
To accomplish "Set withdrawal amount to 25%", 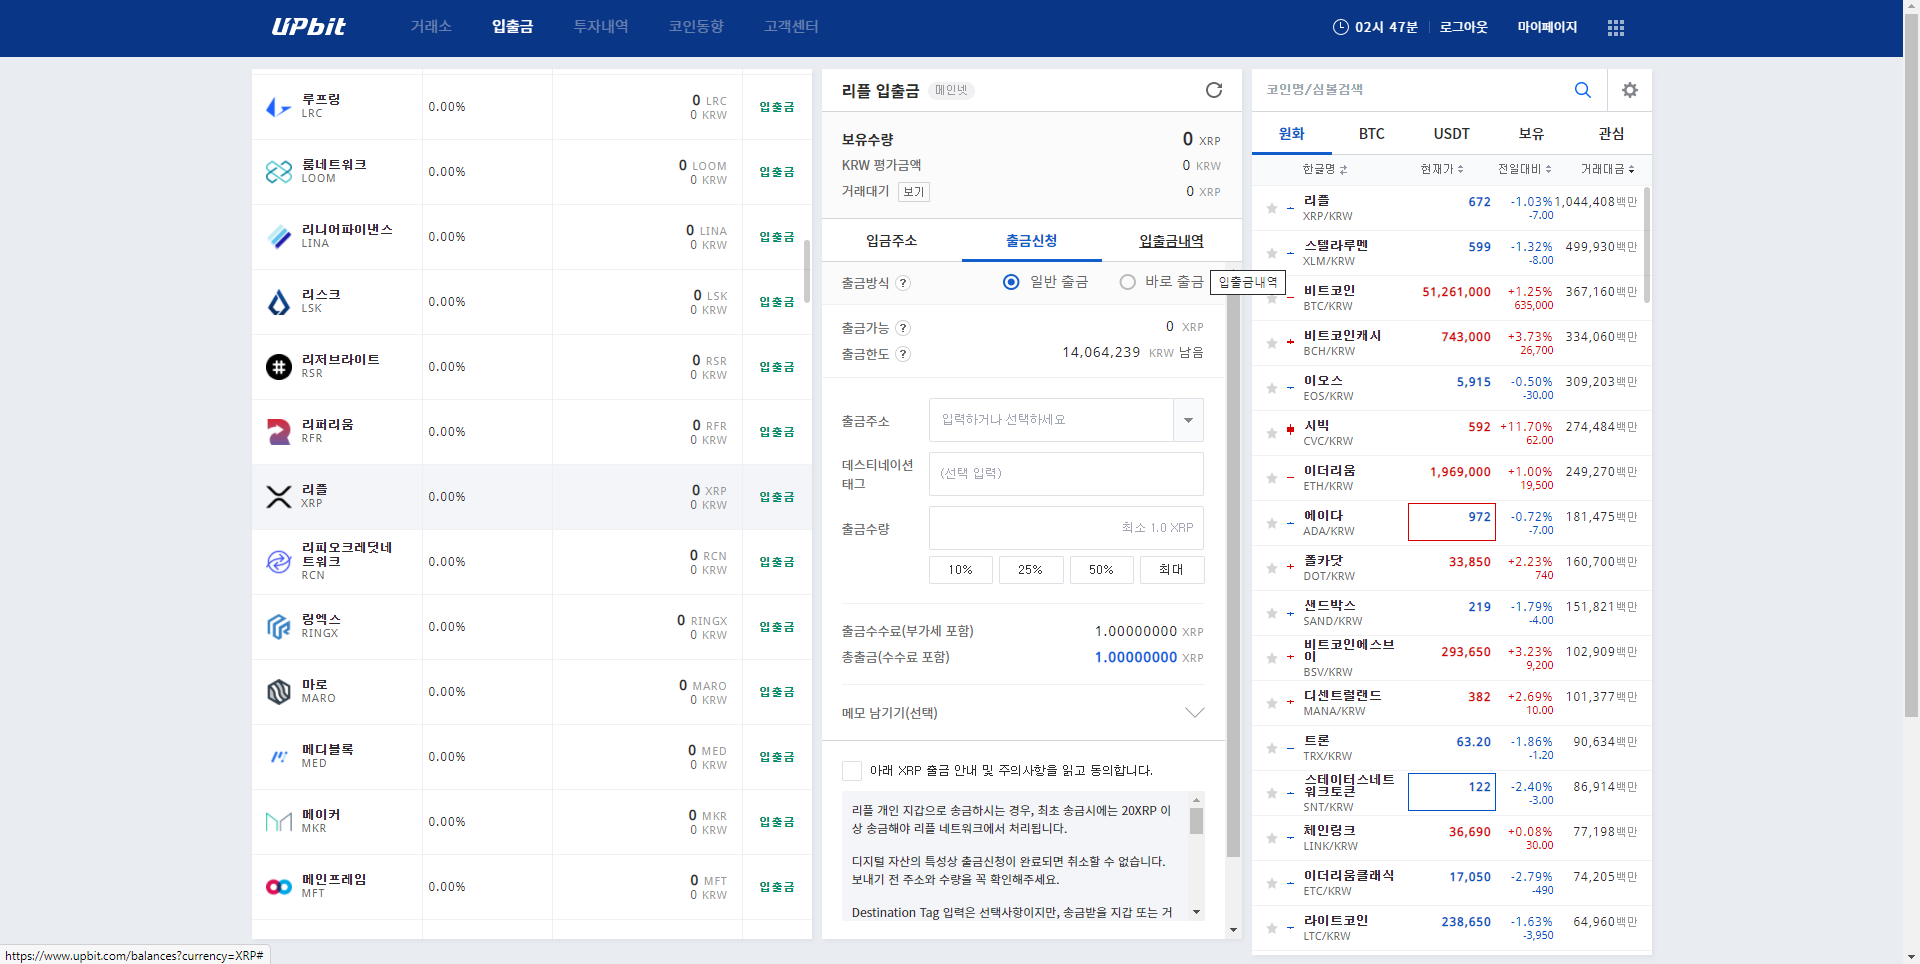I will click(x=1031, y=570).
